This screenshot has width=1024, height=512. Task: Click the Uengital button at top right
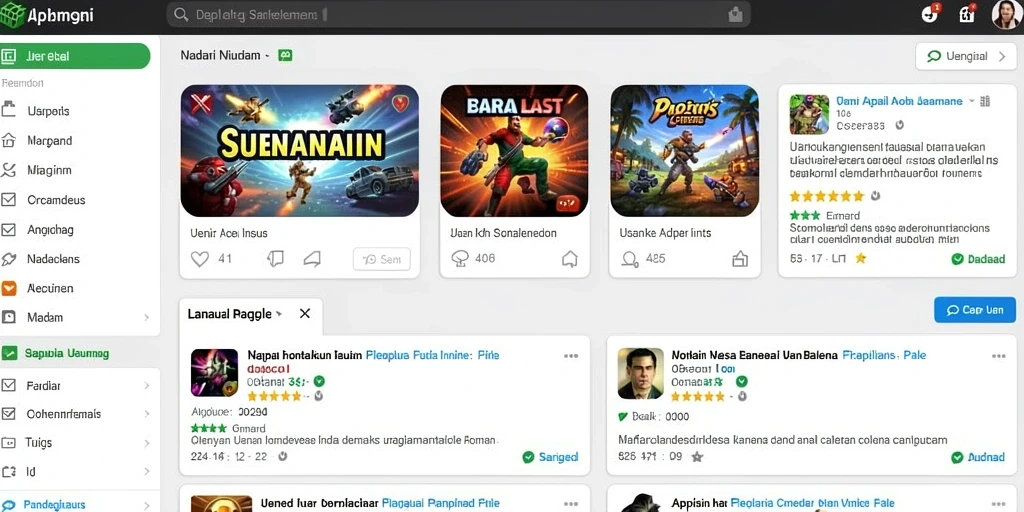click(965, 56)
